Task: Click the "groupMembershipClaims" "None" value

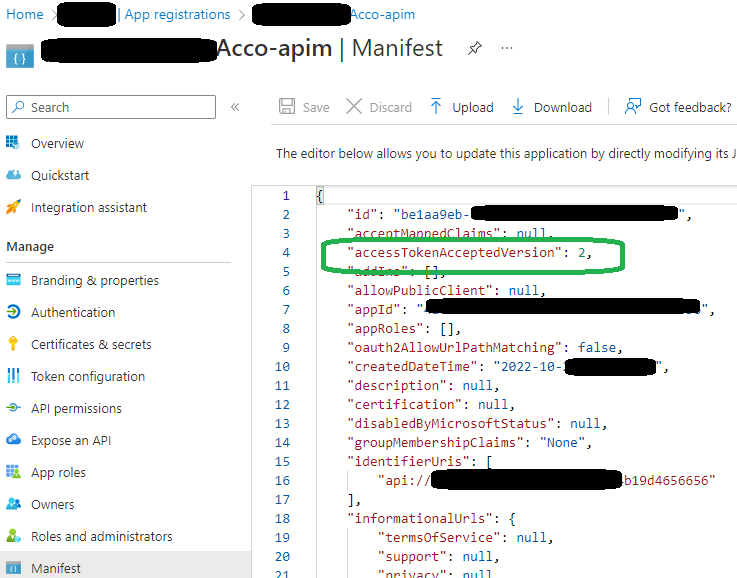Action: tap(562, 442)
